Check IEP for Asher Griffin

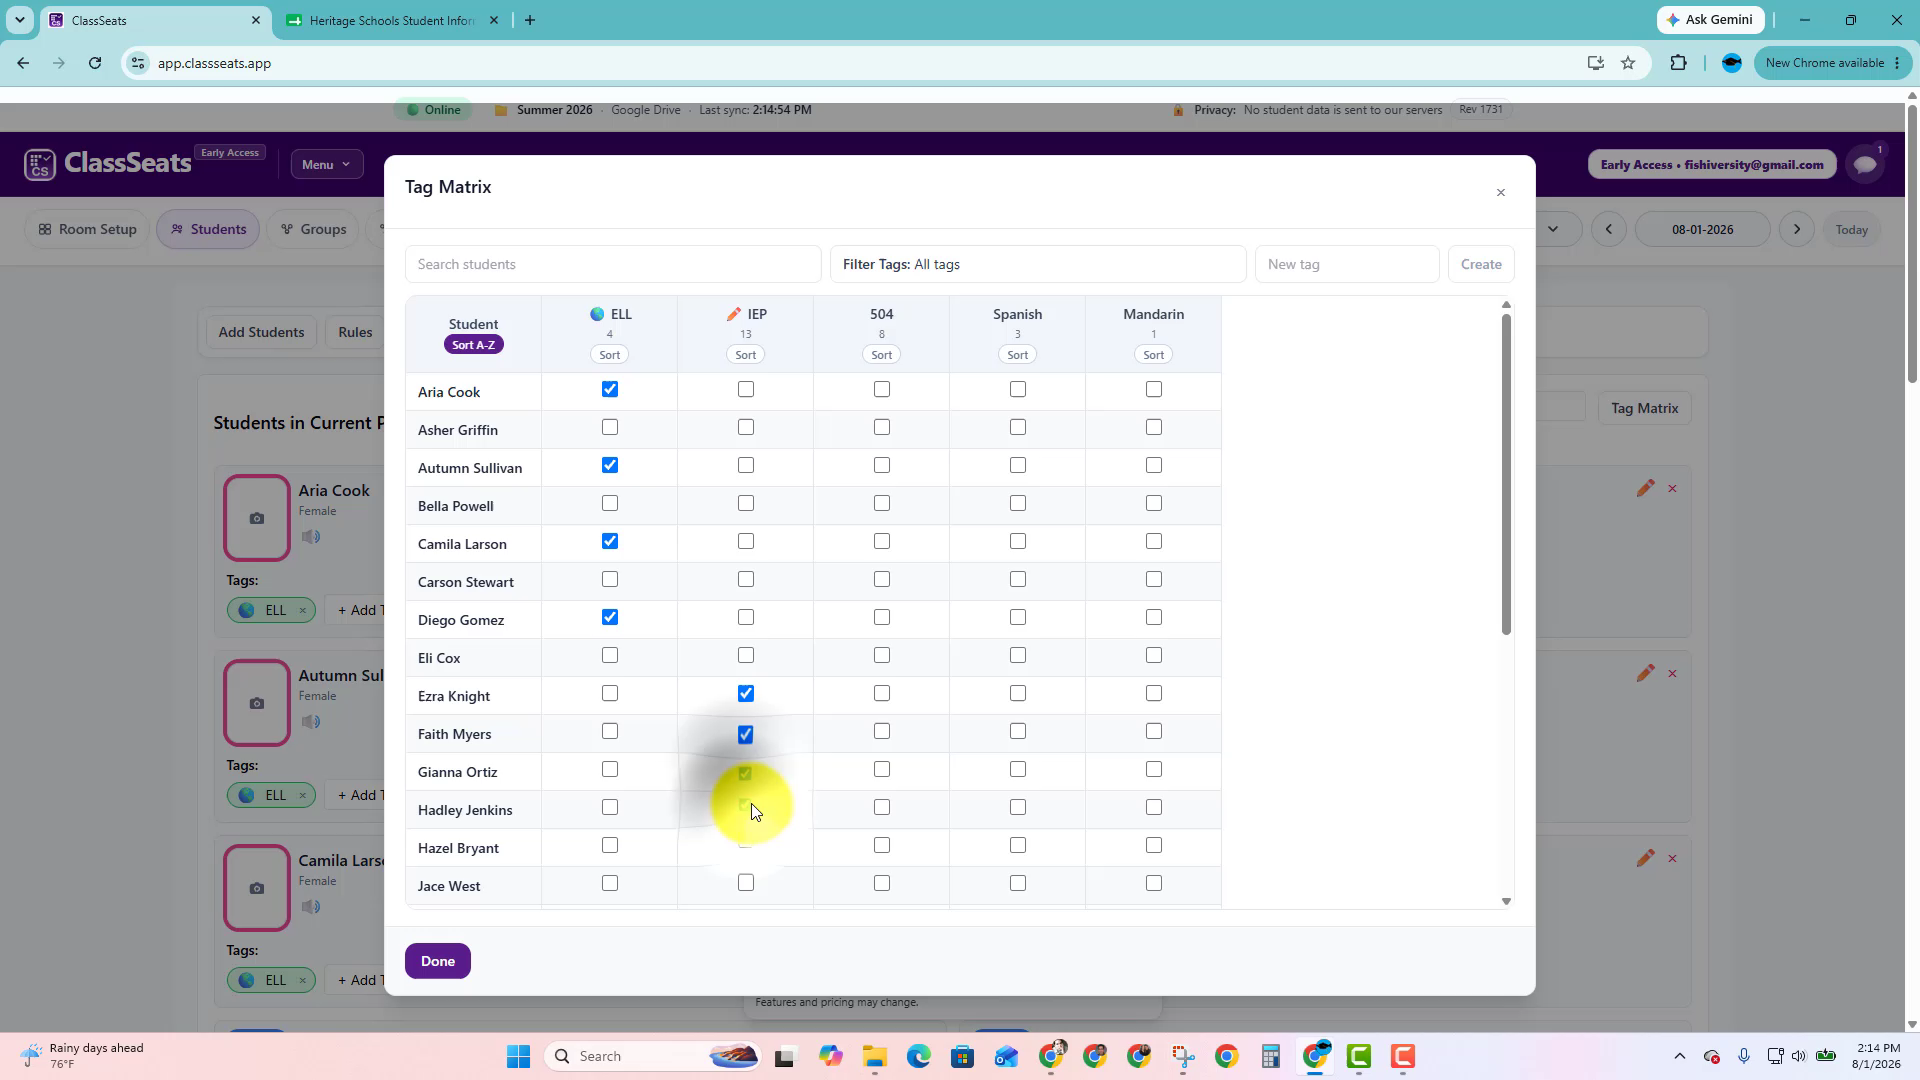[746, 427]
